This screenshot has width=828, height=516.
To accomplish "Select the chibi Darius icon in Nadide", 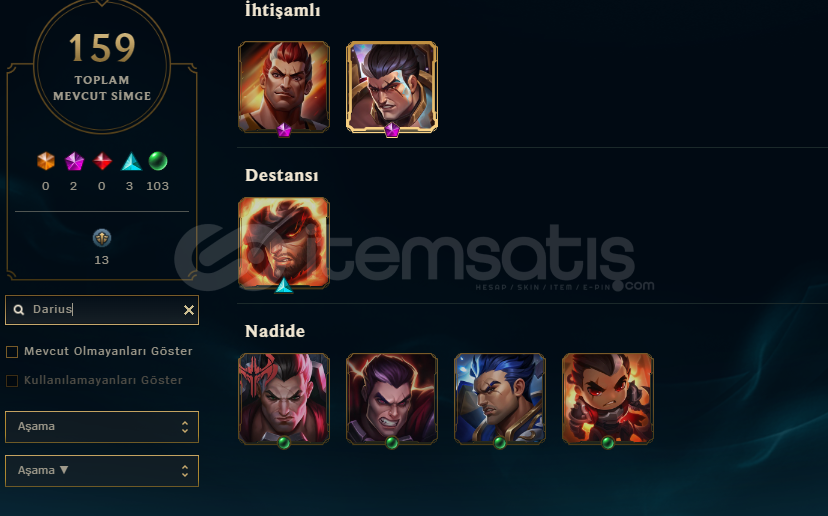I will [608, 399].
